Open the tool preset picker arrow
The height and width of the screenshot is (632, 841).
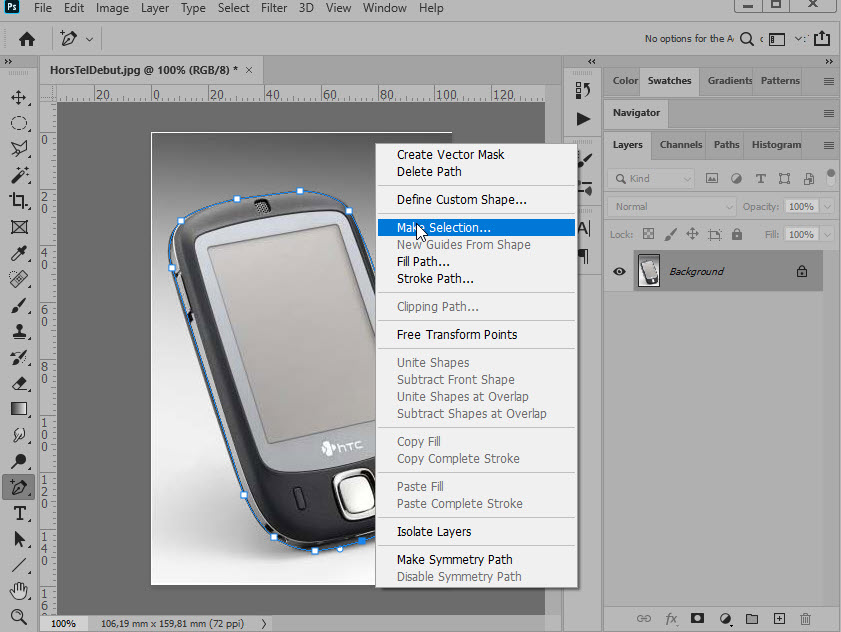(90, 39)
